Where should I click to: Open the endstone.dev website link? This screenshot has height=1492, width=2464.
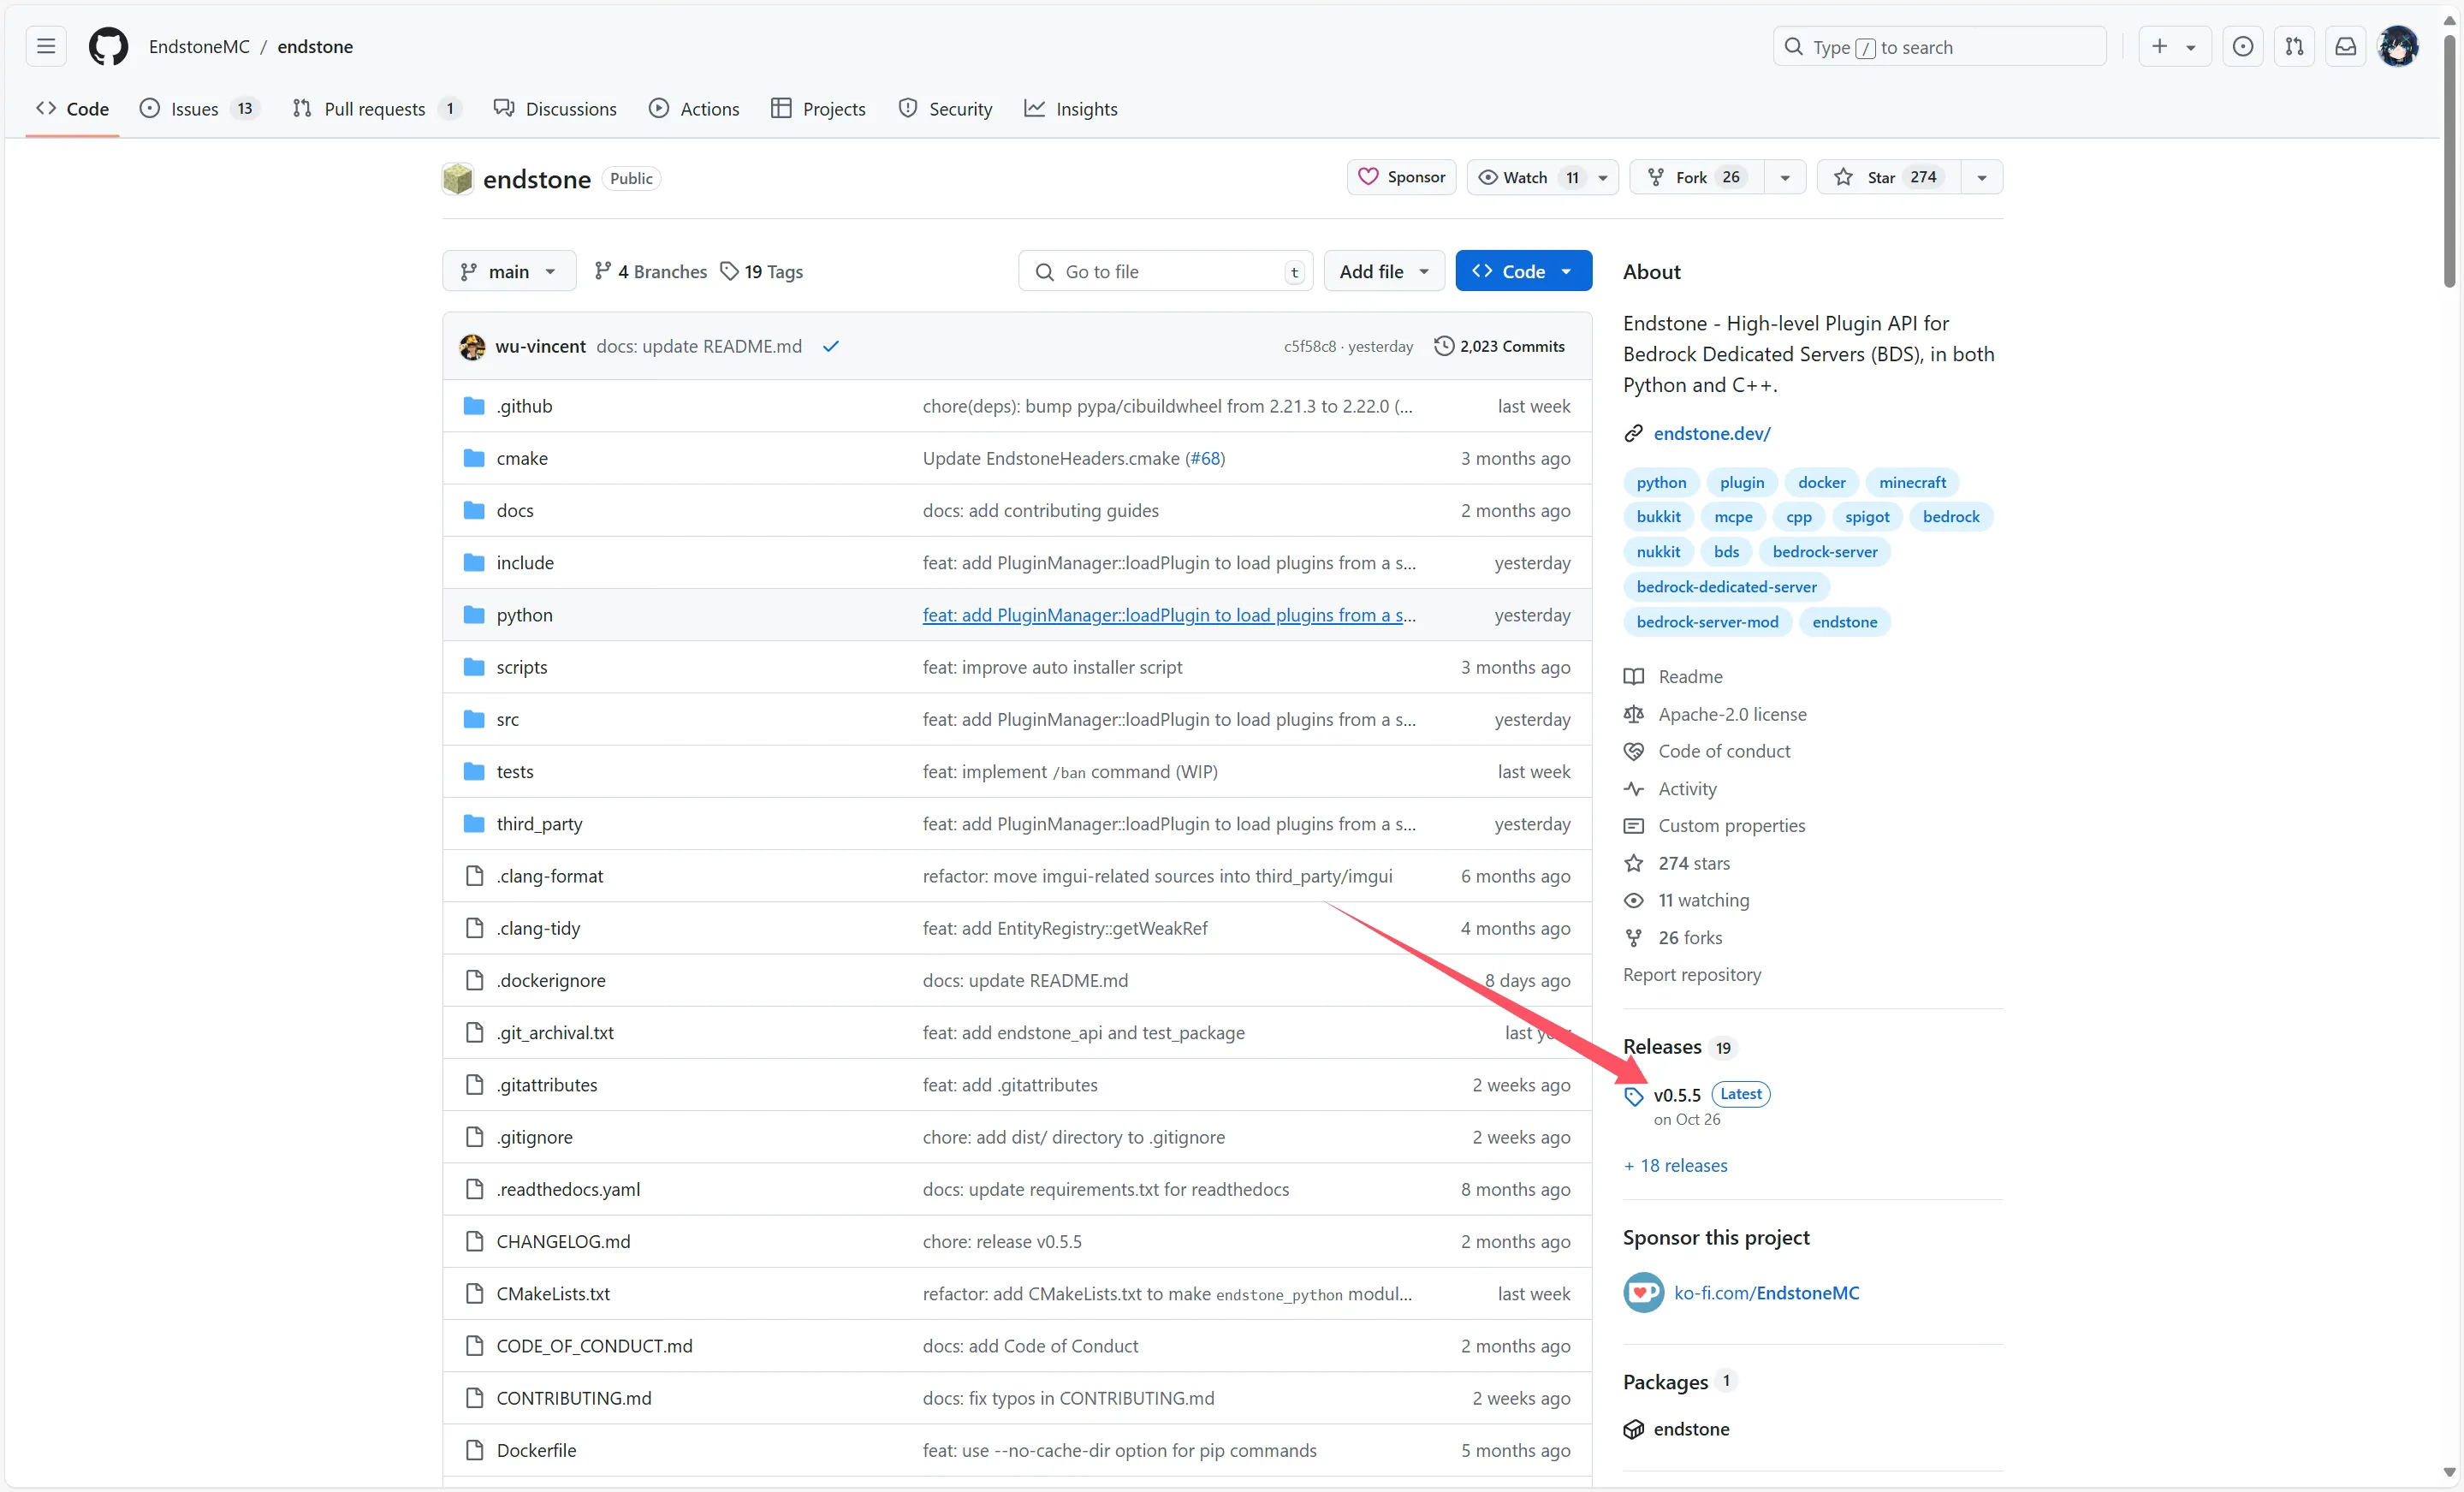(x=1711, y=434)
